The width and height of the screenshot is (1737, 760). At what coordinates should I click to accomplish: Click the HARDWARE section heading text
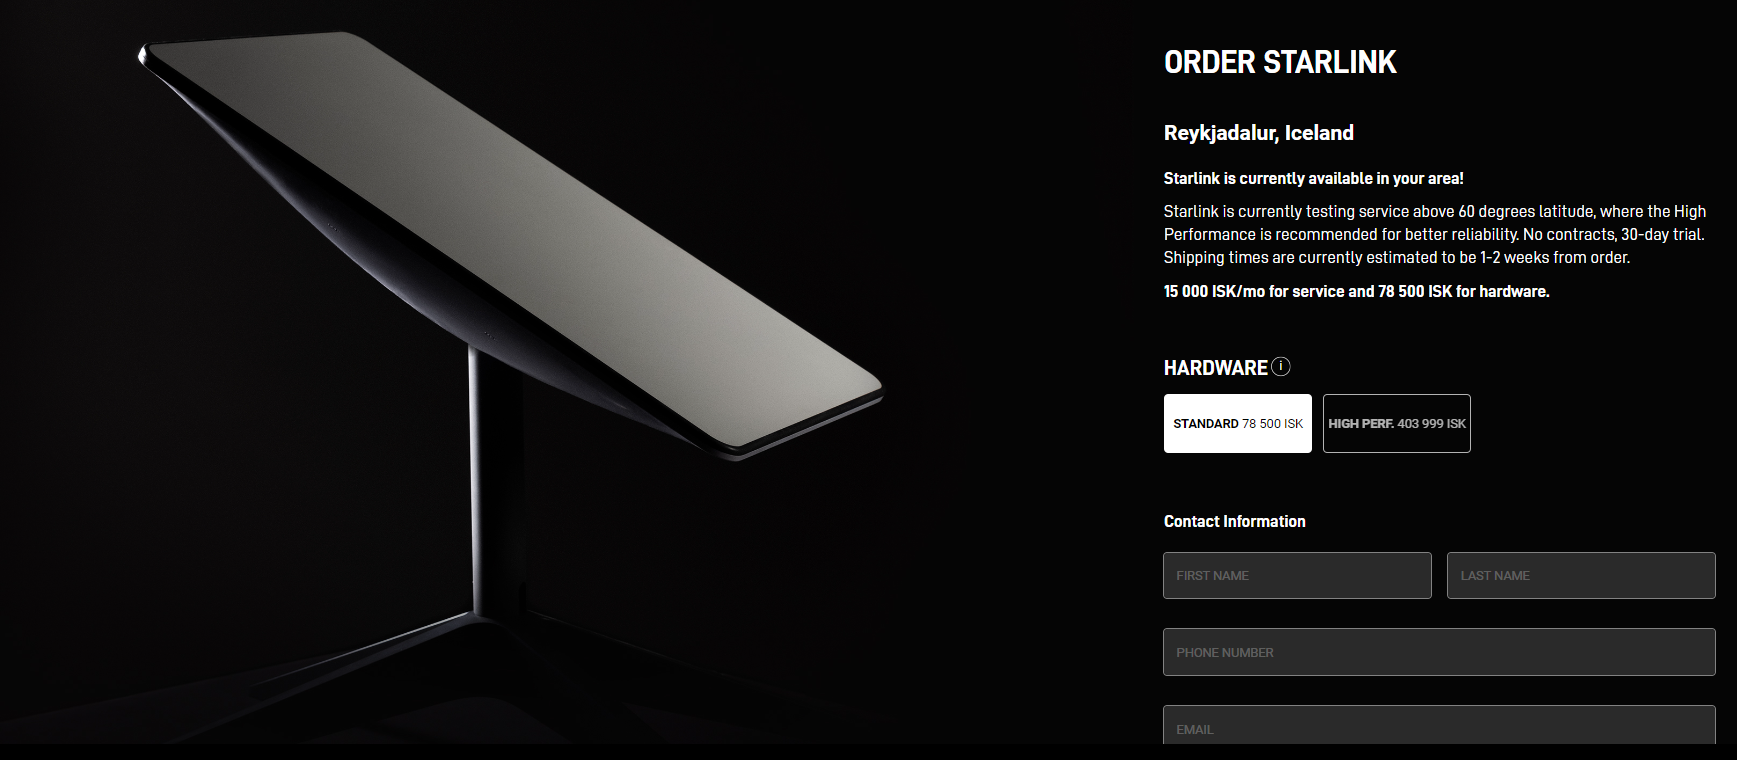(1215, 368)
